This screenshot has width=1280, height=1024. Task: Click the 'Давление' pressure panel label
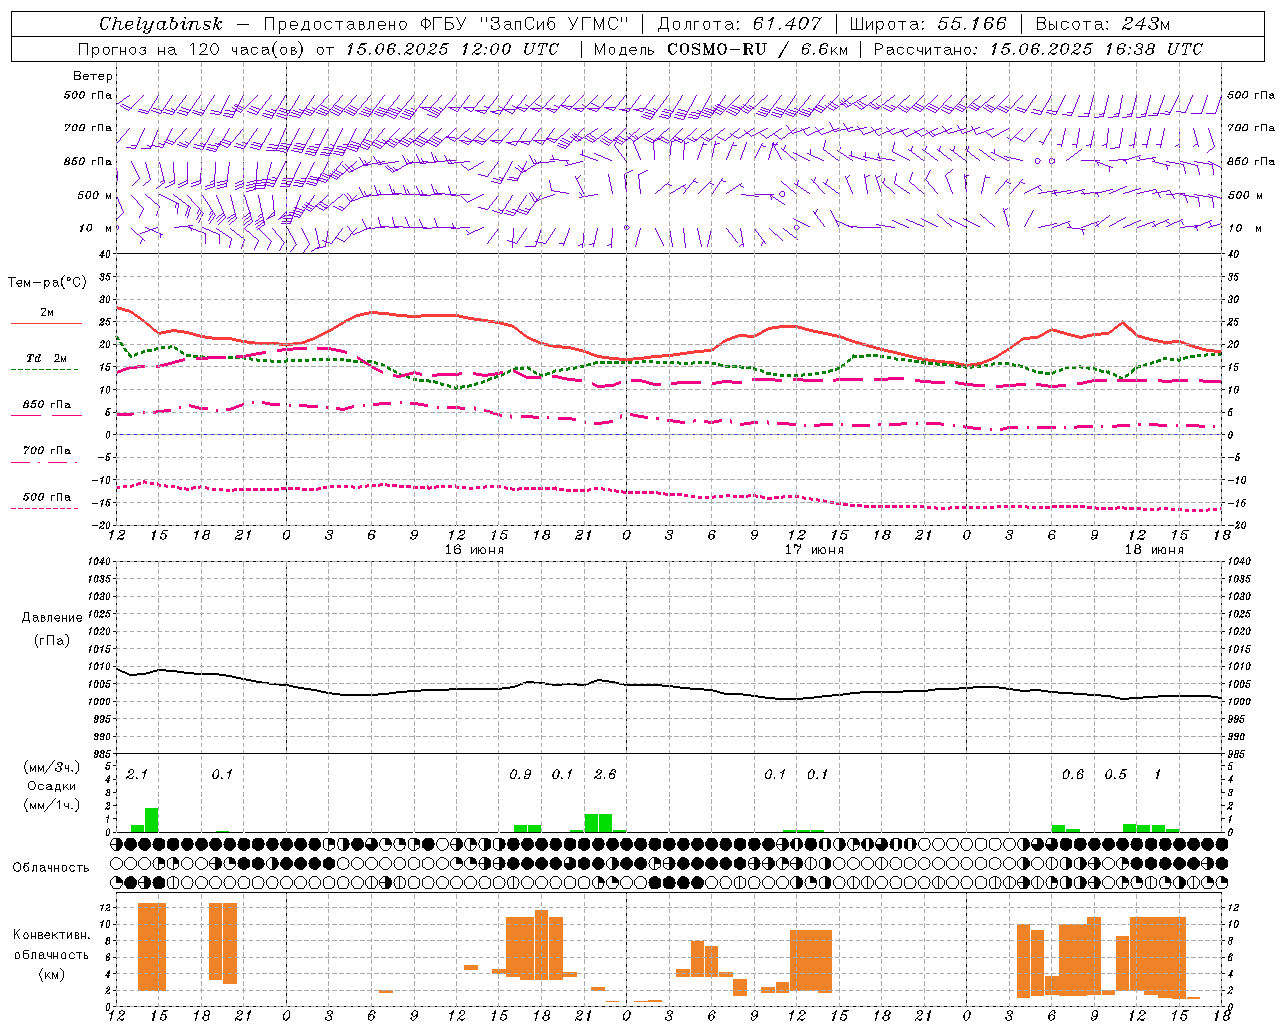click(52, 618)
